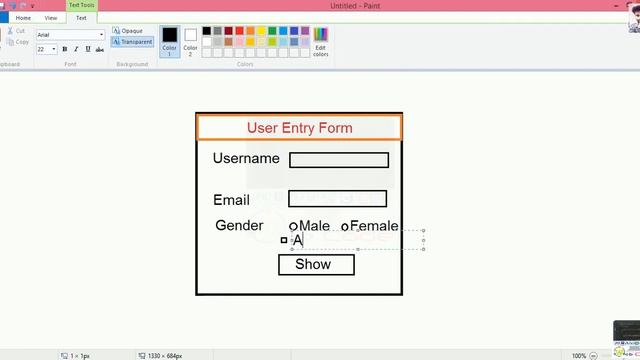Pick the orange color swatch
640x360 pixels.
(250, 31)
